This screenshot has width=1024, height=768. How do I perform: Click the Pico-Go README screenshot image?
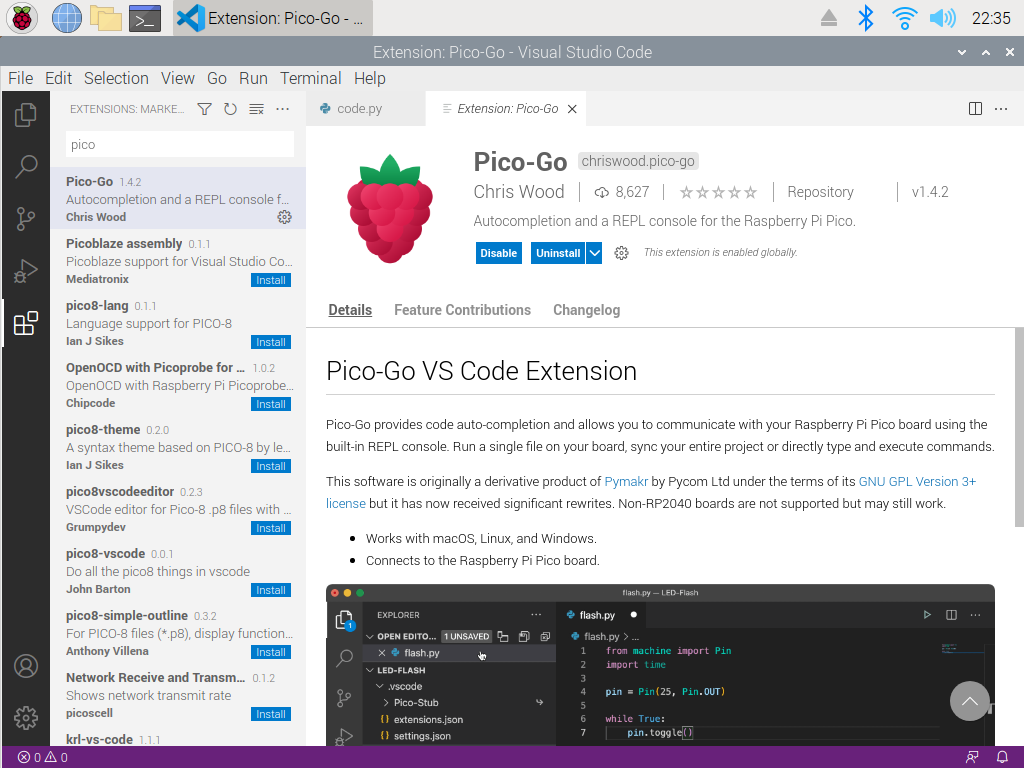click(x=660, y=665)
